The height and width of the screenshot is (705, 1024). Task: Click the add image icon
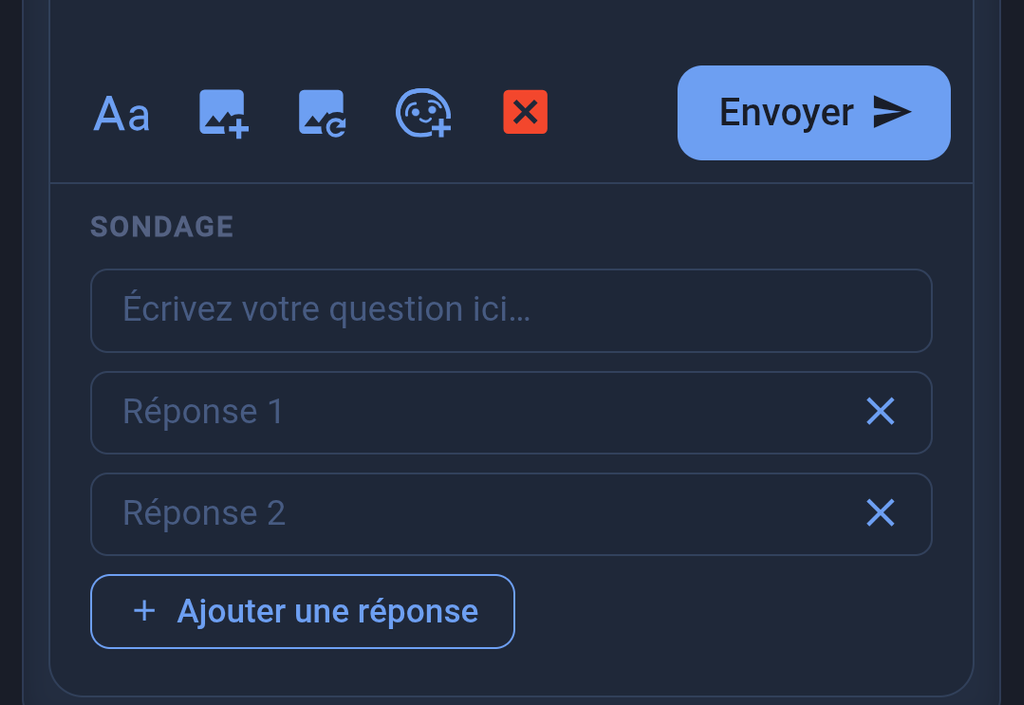point(223,114)
